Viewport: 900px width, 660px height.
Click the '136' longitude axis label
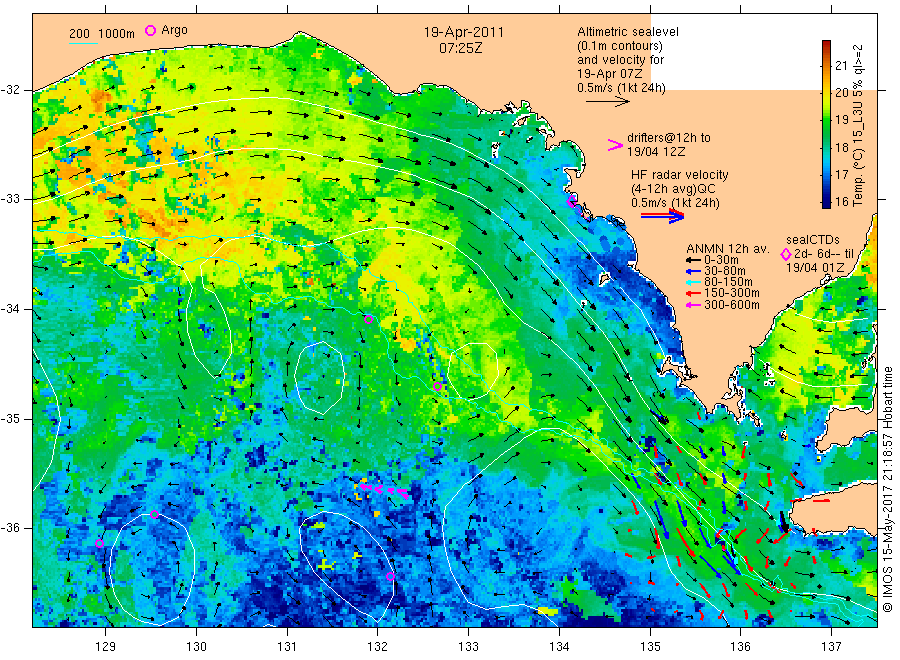pyautogui.click(x=740, y=647)
